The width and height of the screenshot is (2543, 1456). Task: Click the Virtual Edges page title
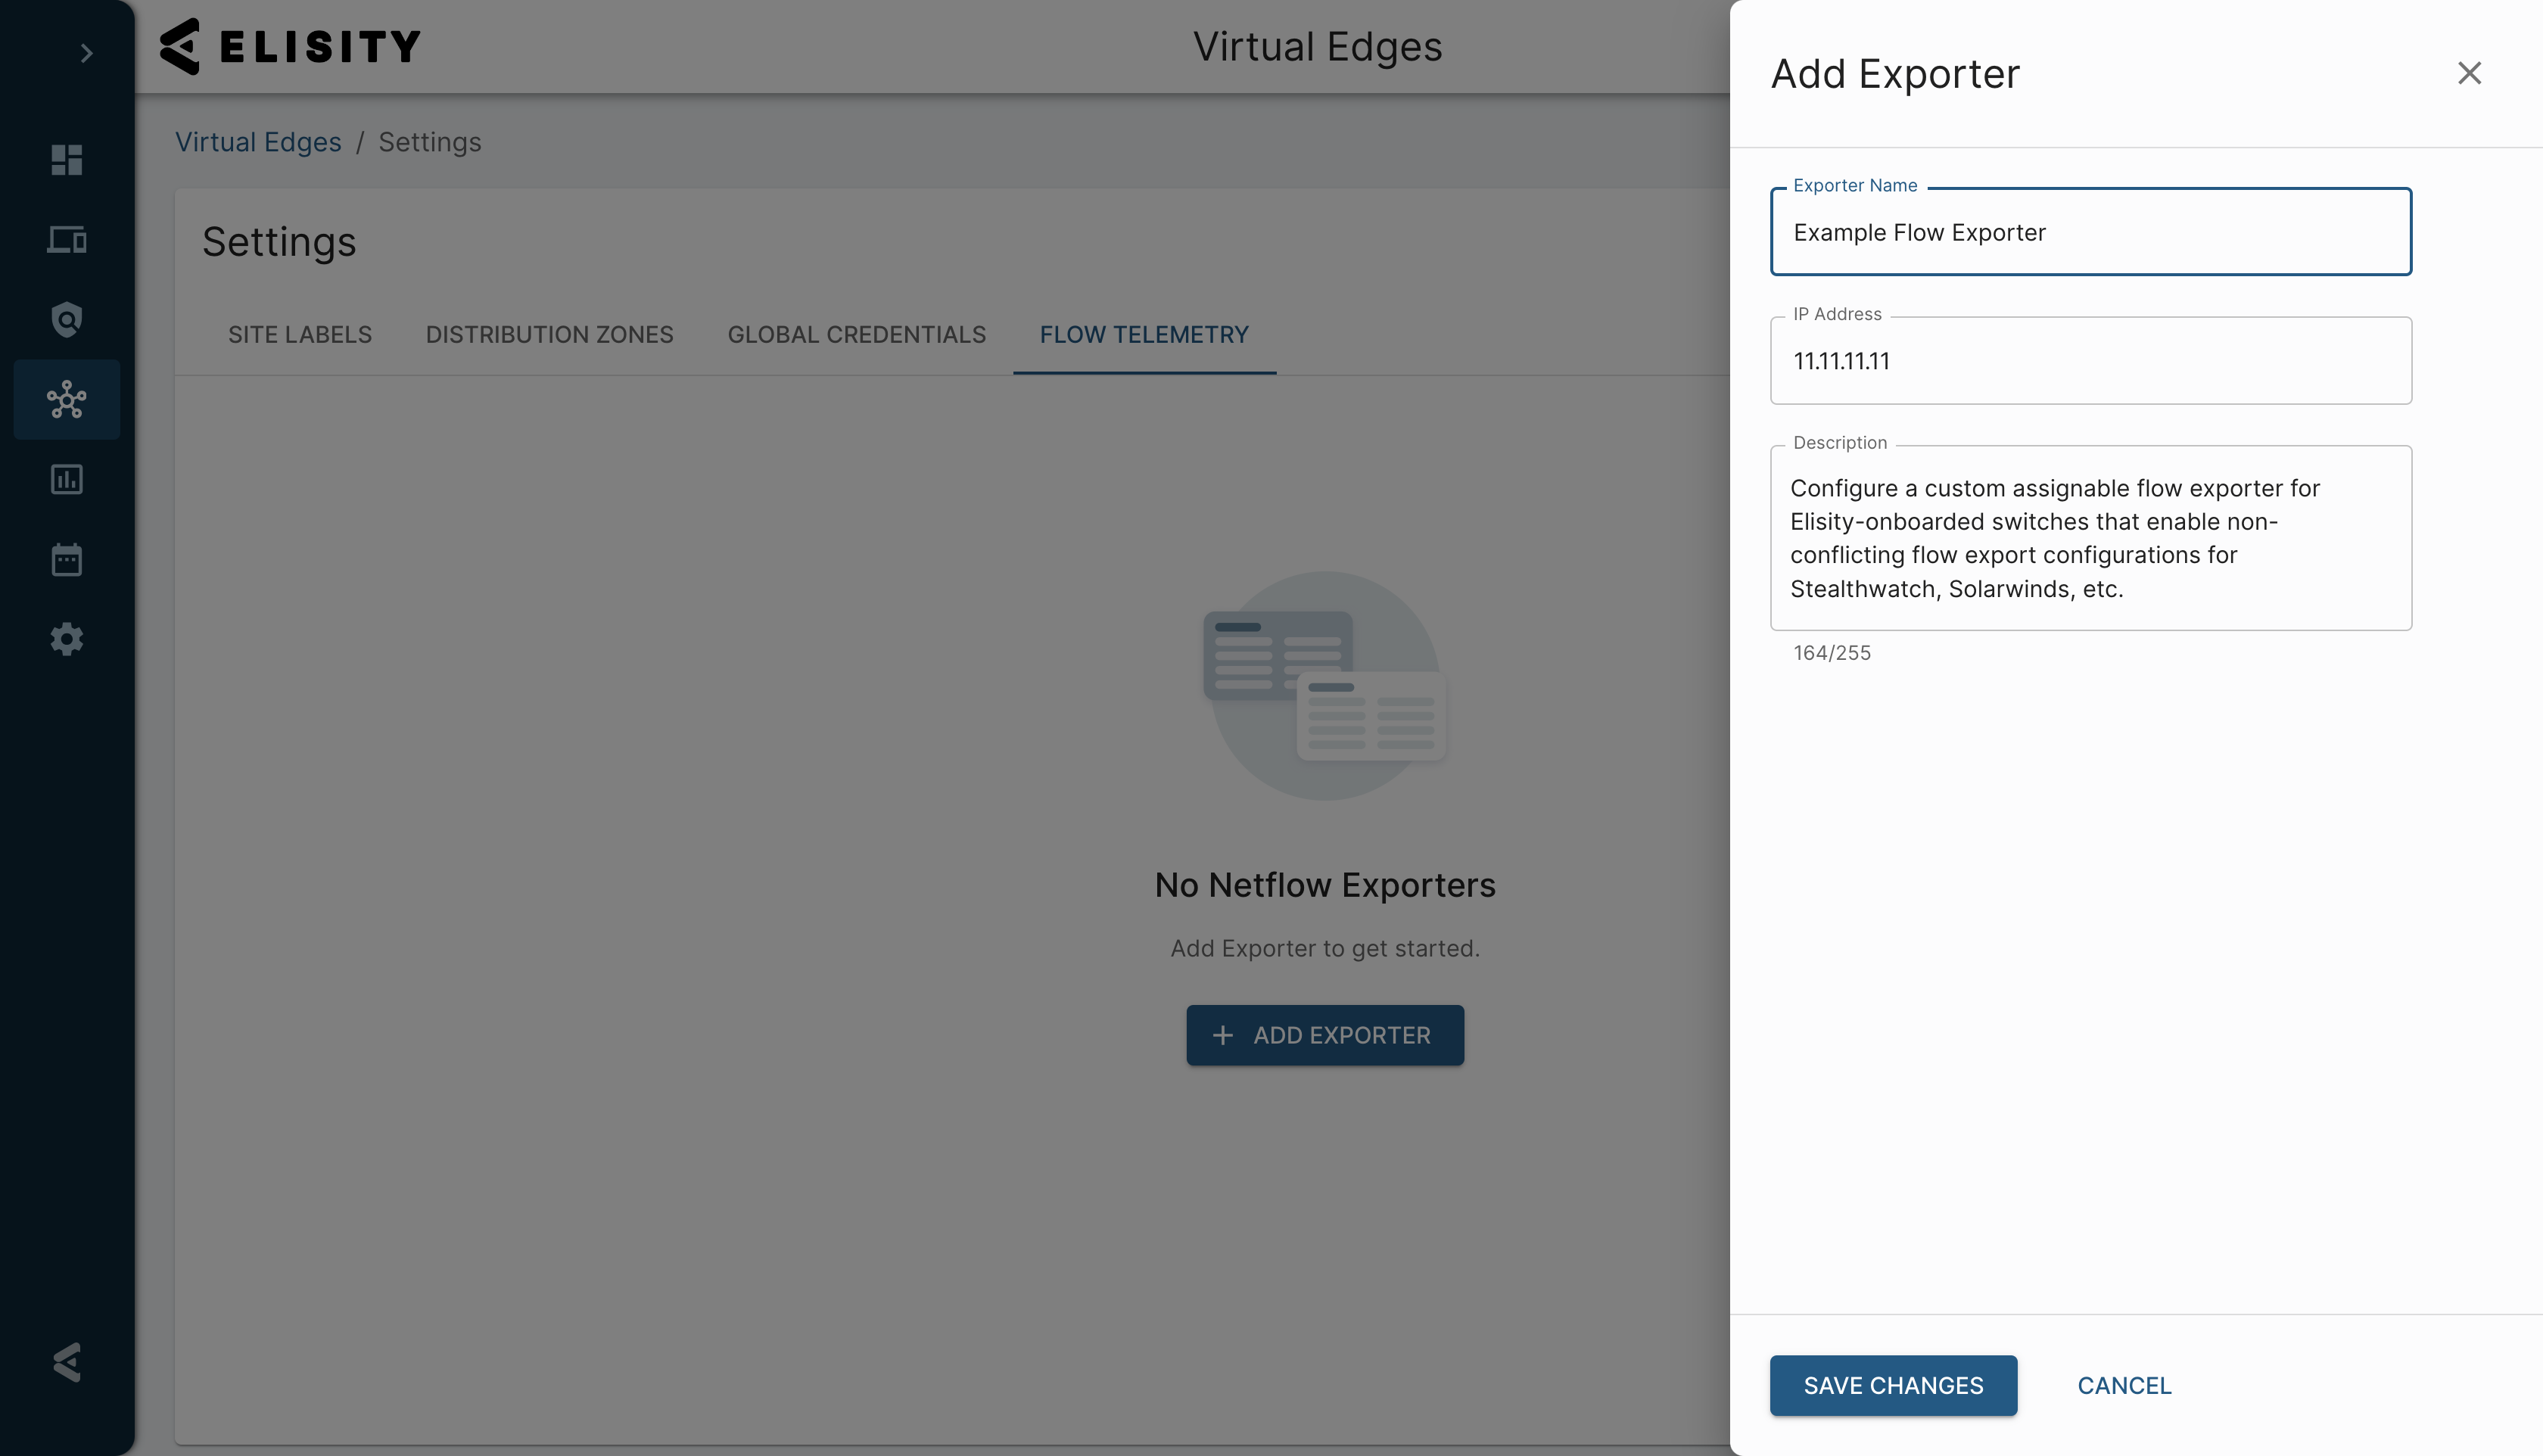coord(1317,47)
